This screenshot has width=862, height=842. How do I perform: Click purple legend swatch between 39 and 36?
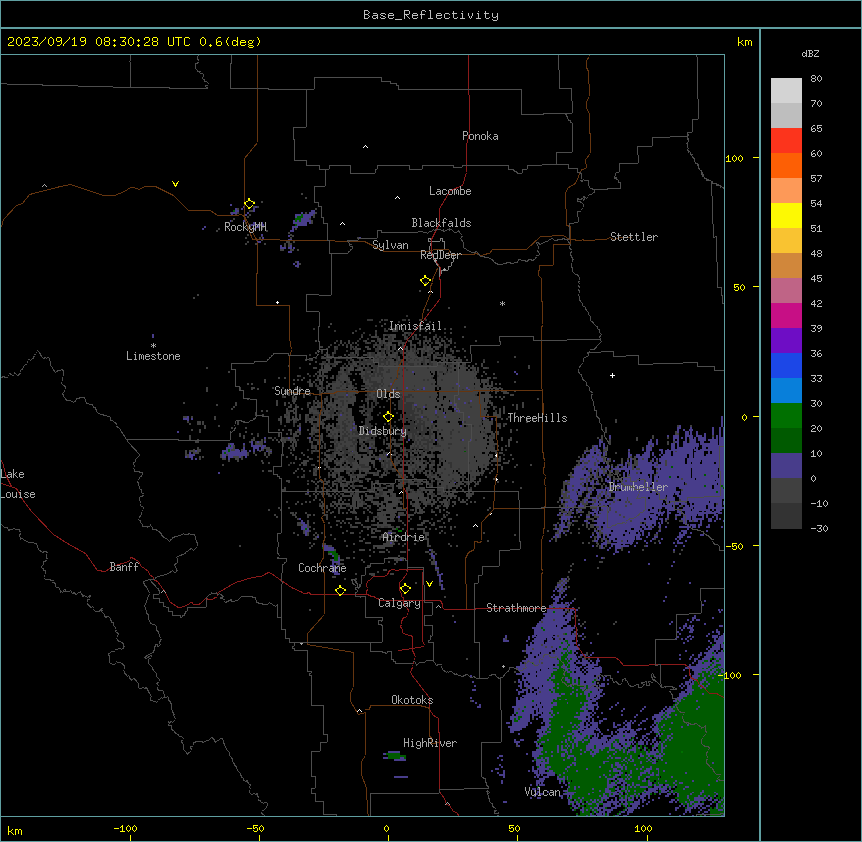(x=786, y=341)
